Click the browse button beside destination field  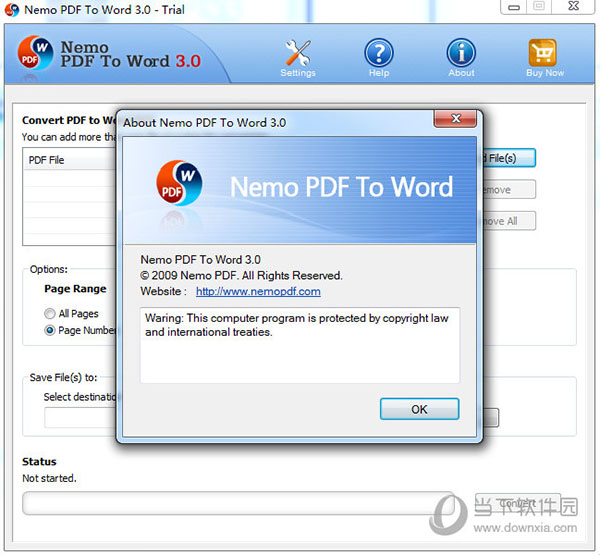(x=491, y=417)
